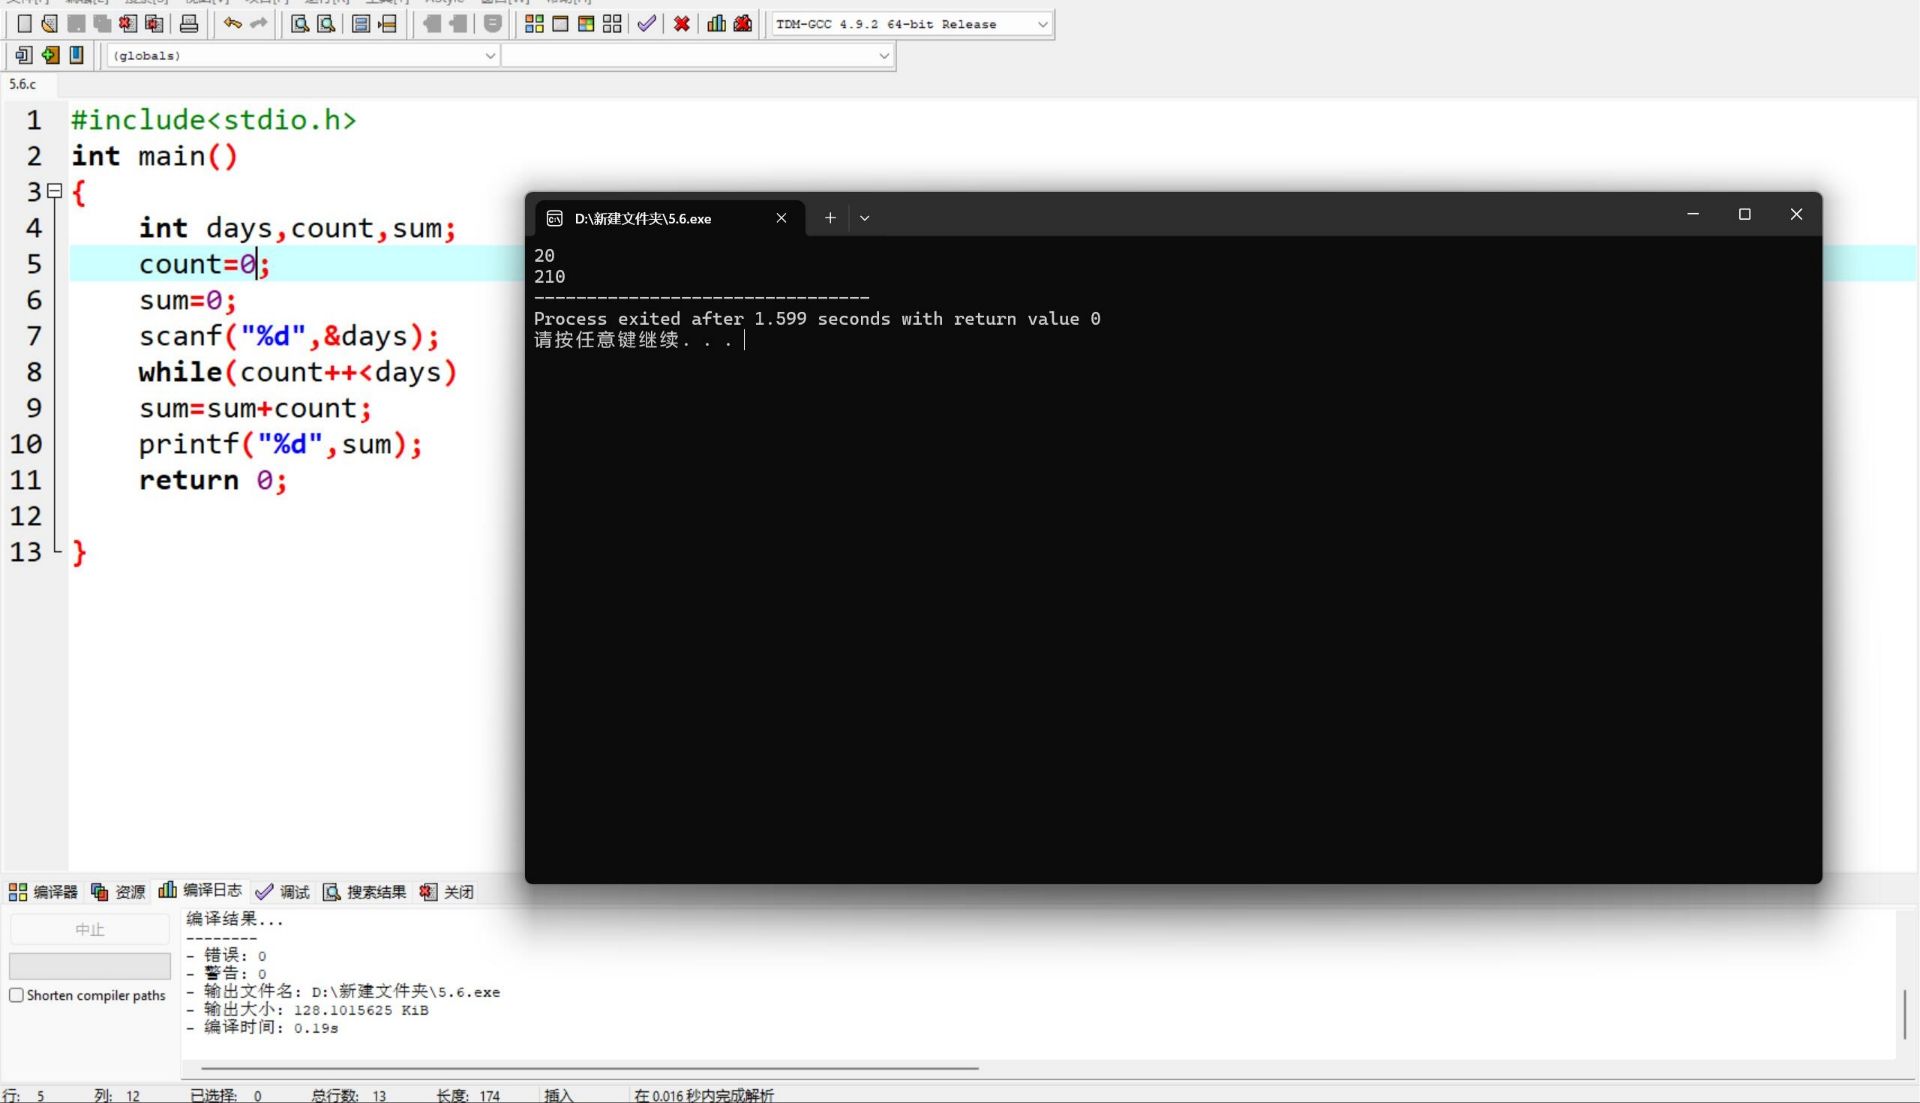This screenshot has width=1920, height=1103.
Task: Print the source code
Action: tap(188, 24)
